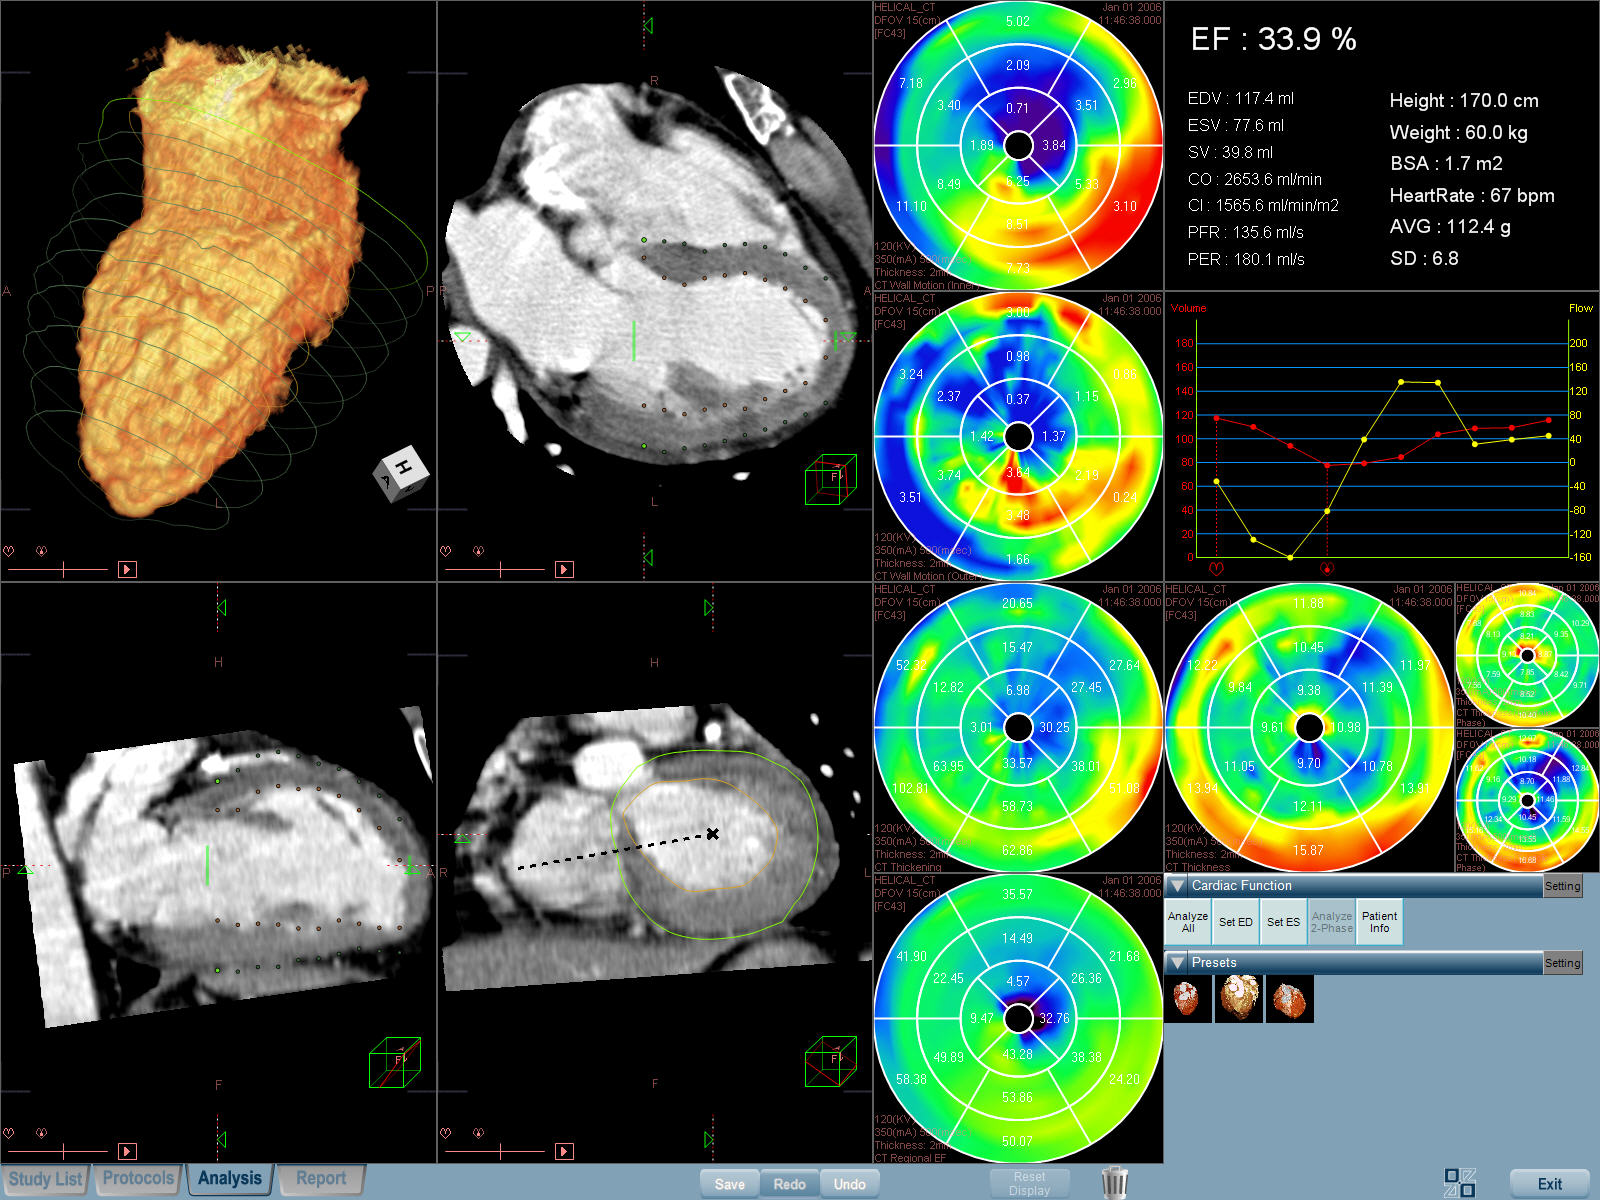The image size is (1600, 1200).
Task: Select the large CT Thickness polar map
Action: click(1309, 728)
